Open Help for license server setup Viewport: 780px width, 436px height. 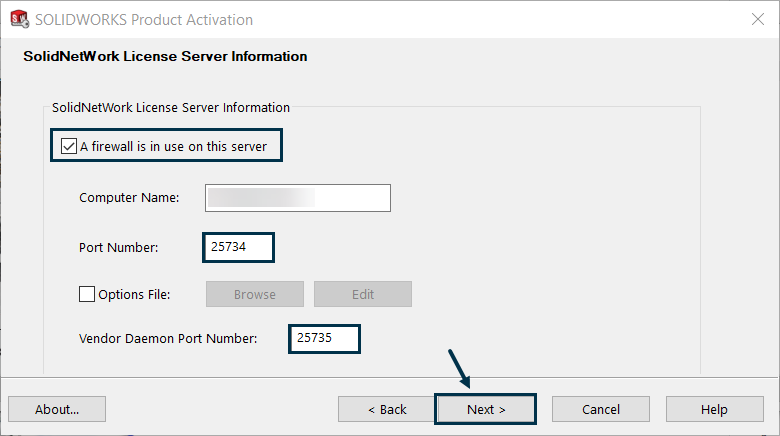715,409
